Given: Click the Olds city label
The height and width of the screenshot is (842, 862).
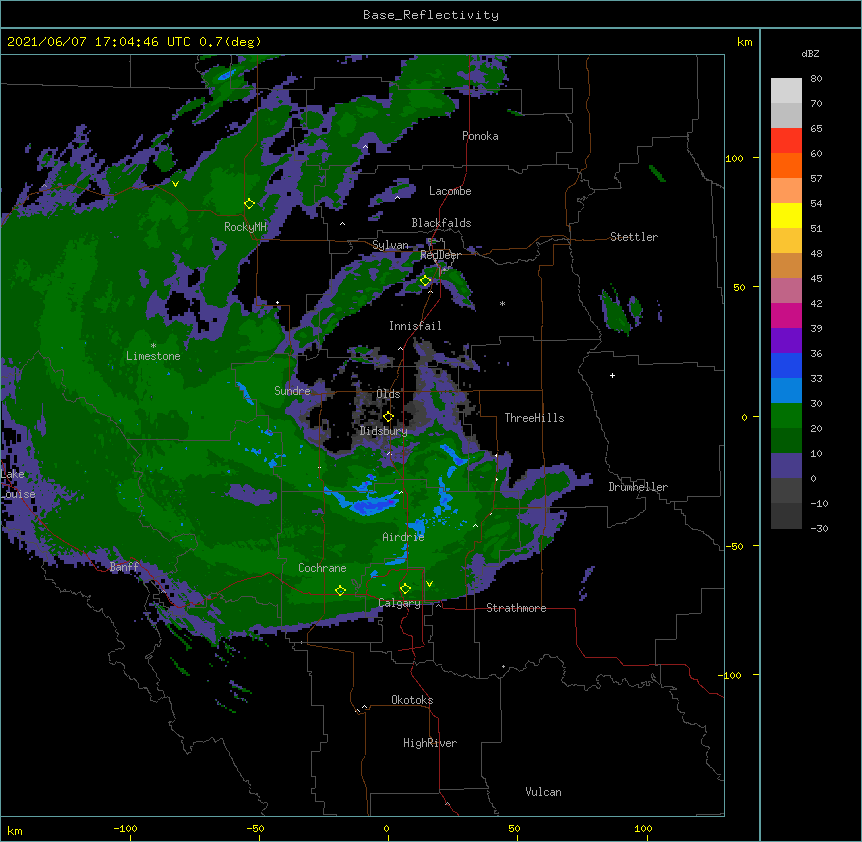Looking at the screenshot, I should point(388,394).
